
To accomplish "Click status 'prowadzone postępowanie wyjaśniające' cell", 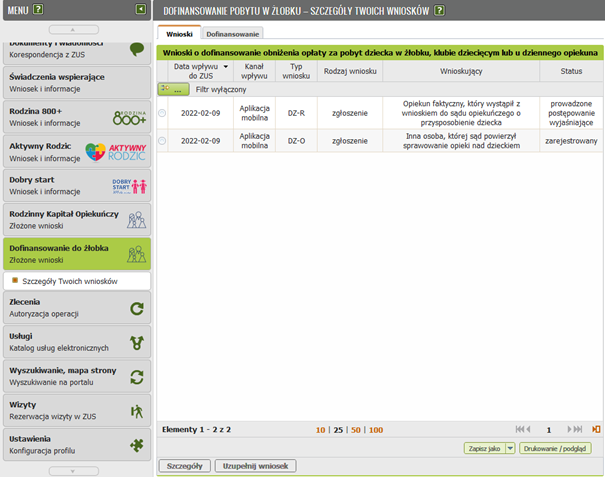I will point(571,113).
